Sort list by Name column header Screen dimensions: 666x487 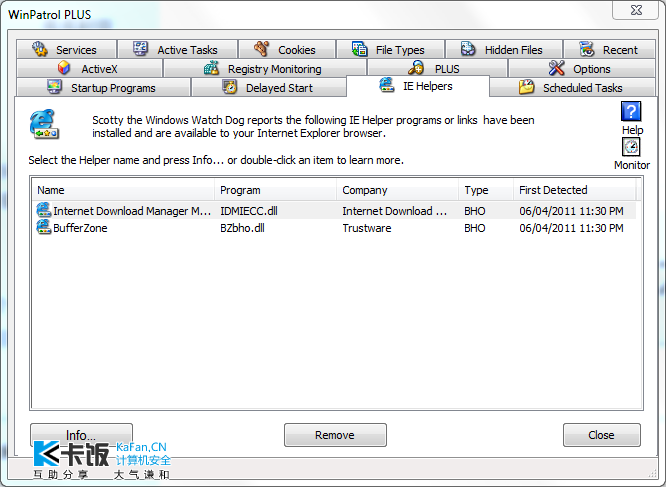click(124, 190)
